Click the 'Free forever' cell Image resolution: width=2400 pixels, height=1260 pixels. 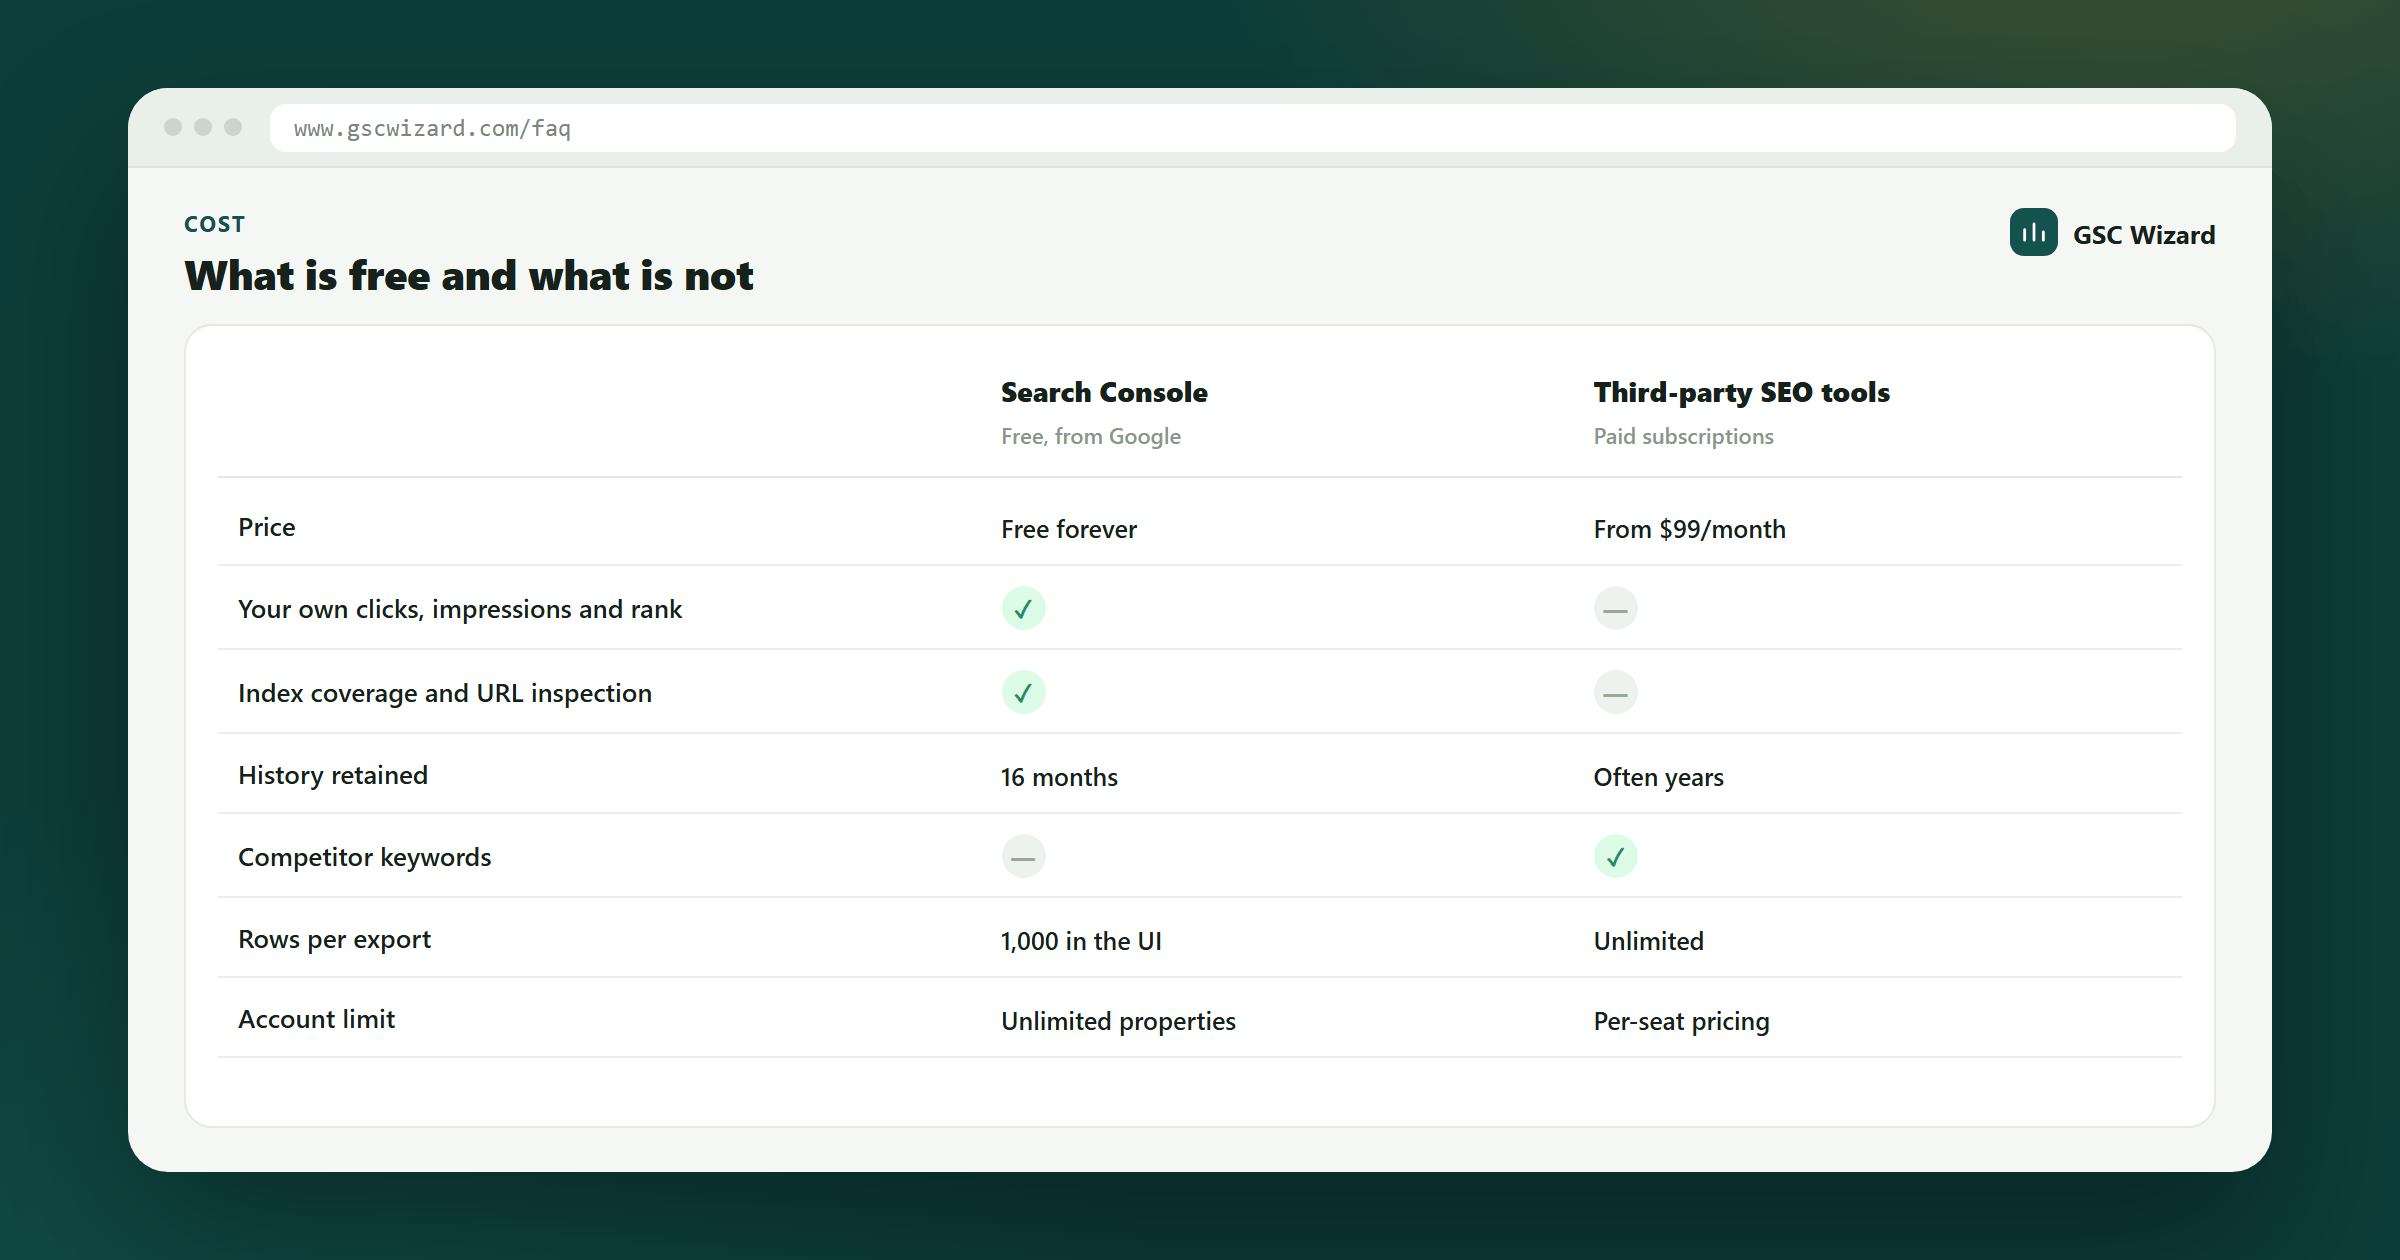click(x=1069, y=529)
